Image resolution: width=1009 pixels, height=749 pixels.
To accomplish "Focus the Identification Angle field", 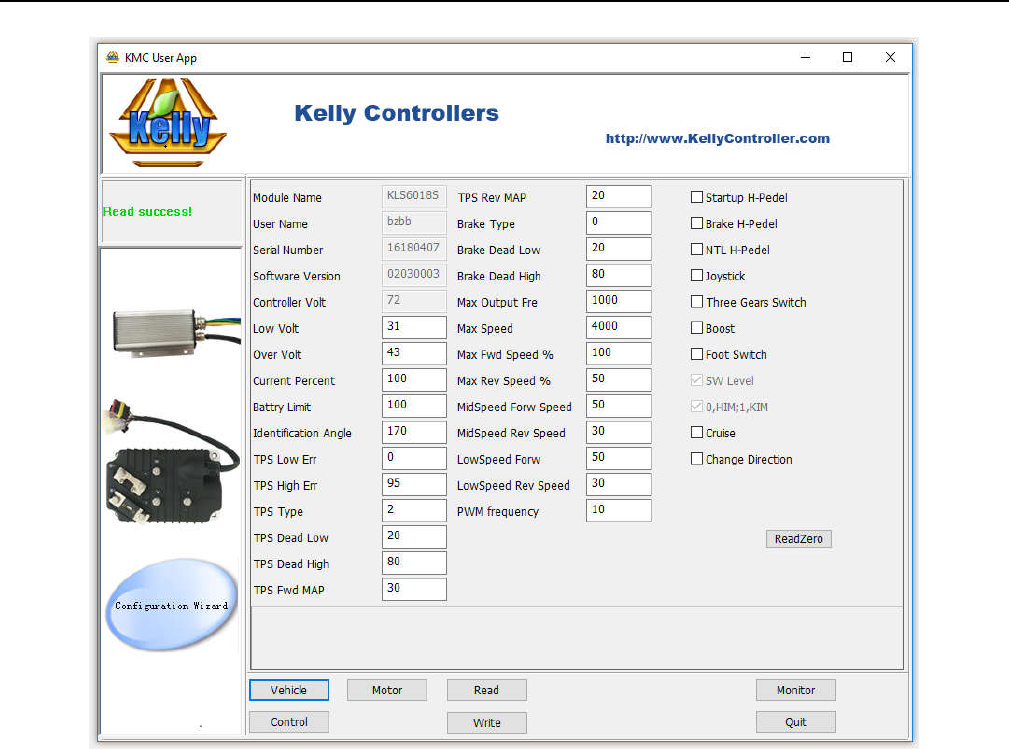I will tap(414, 432).
